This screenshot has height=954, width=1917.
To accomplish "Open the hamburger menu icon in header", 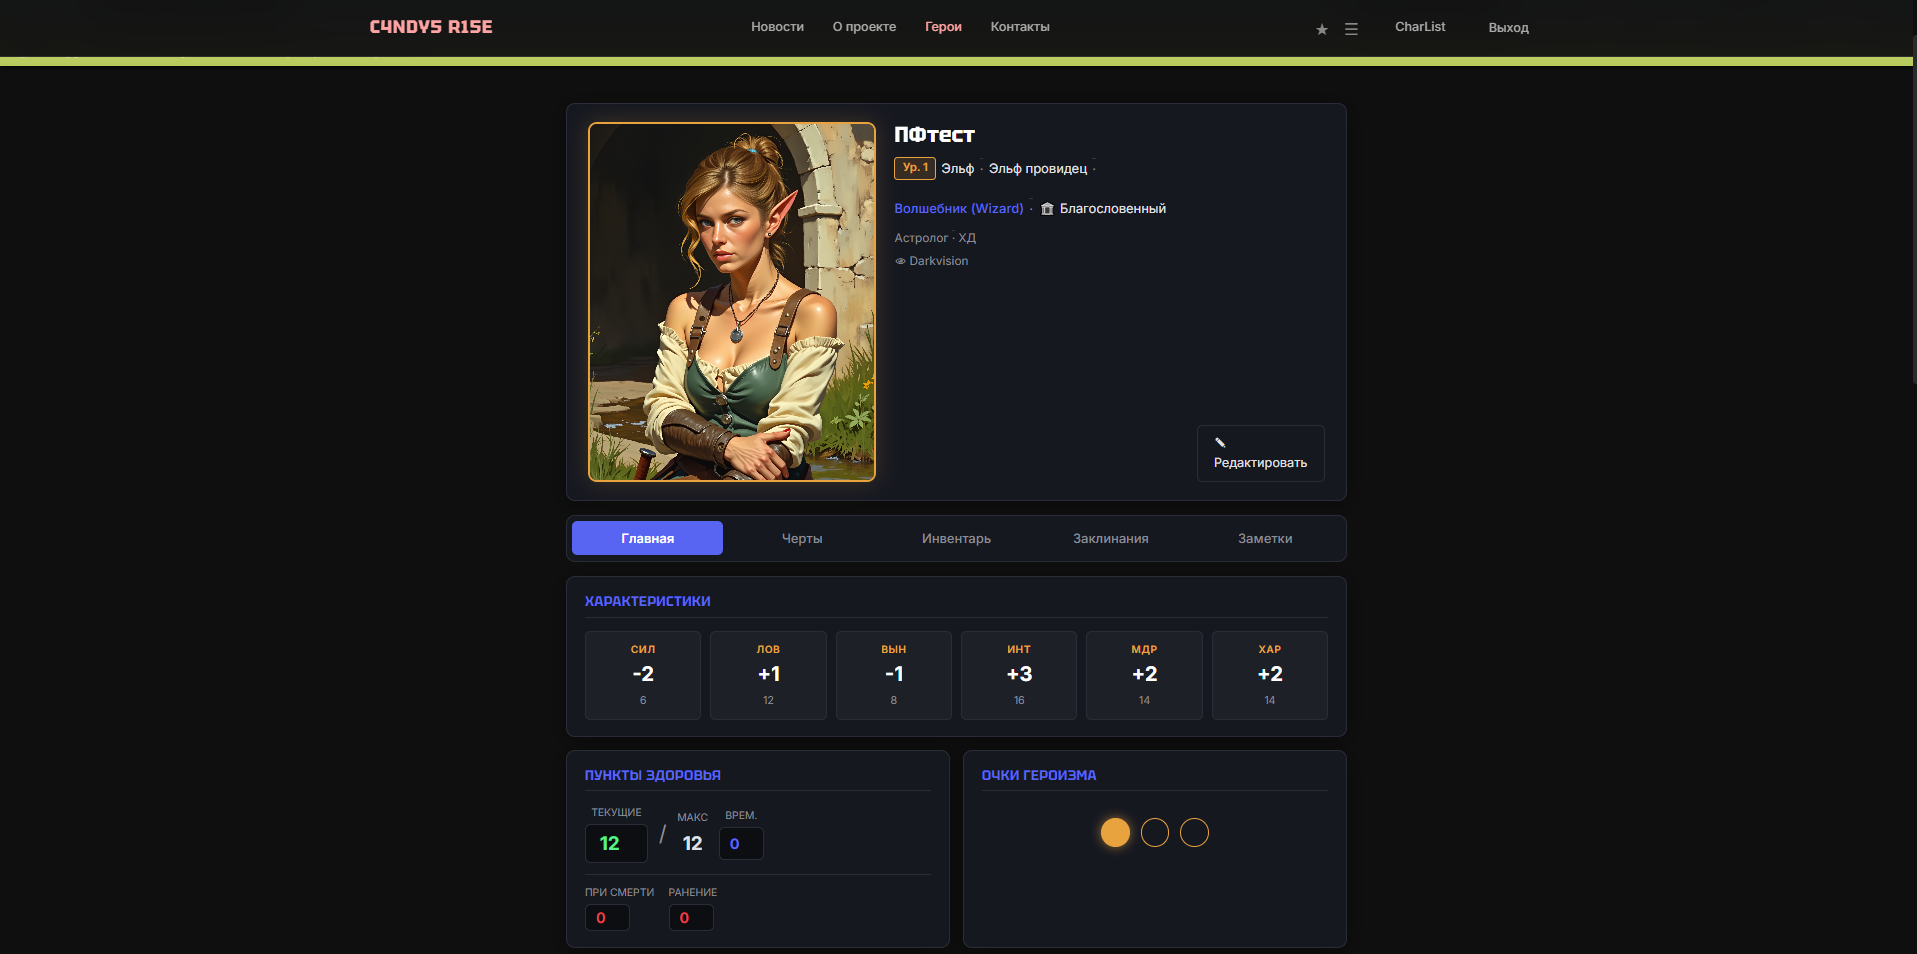I will [1351, 29].
